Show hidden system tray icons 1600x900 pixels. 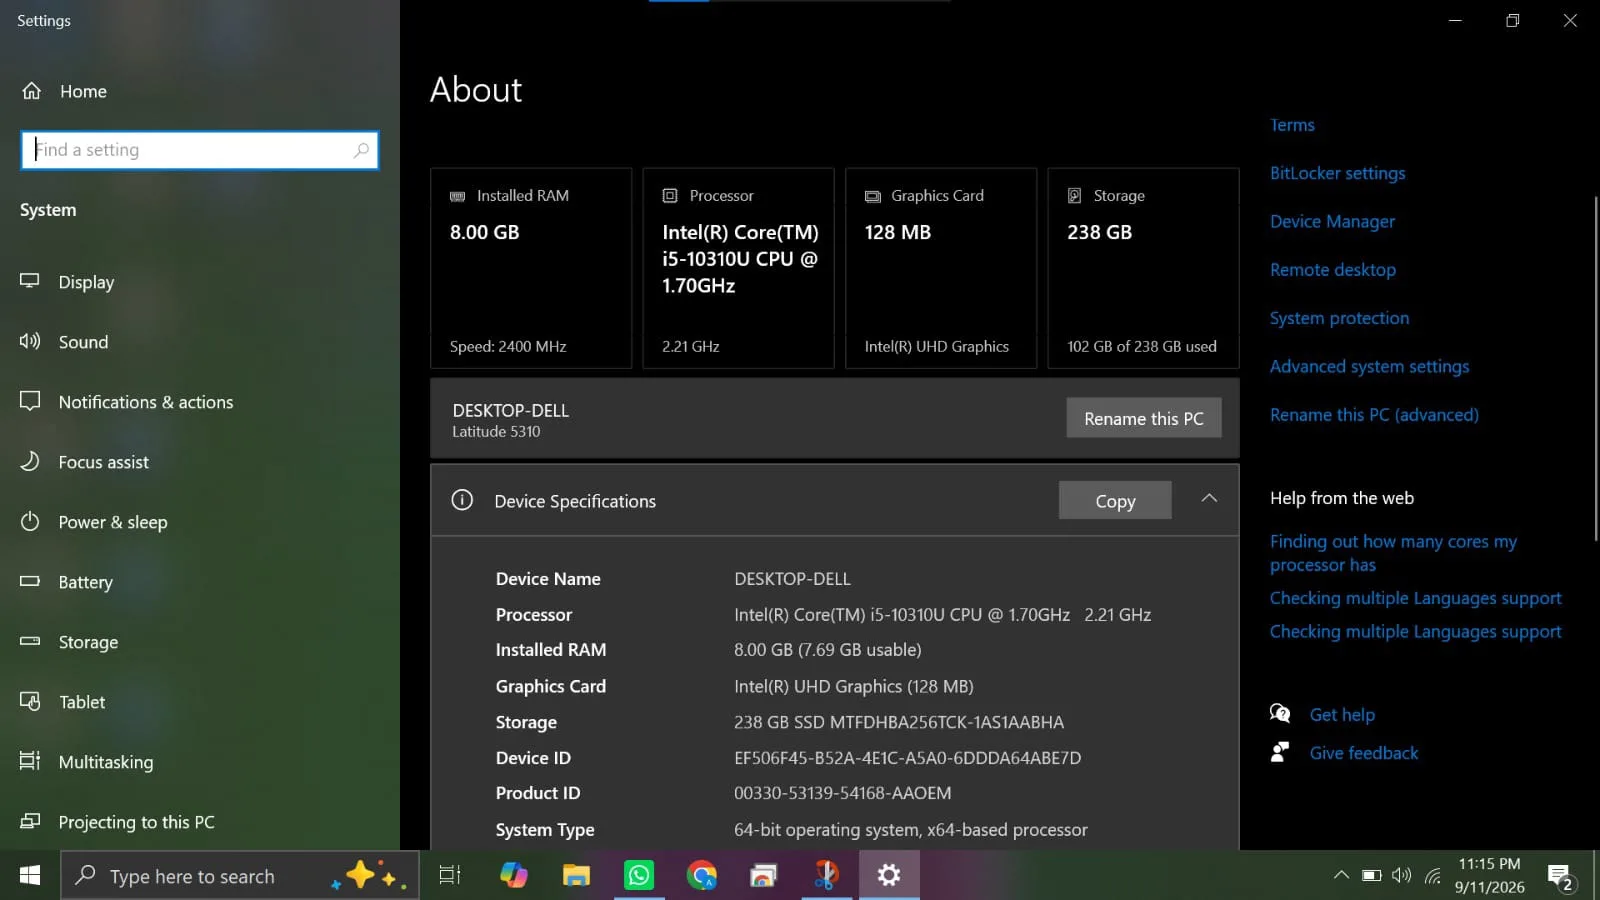tap(1341, 876)
